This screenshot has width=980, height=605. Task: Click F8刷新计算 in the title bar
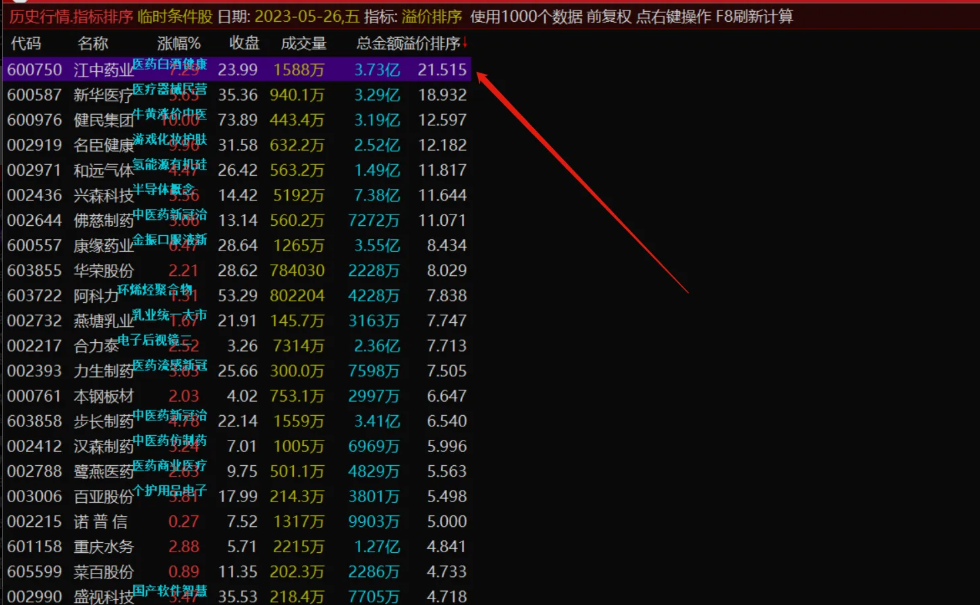pyautogui.click(x=754, y=17)
